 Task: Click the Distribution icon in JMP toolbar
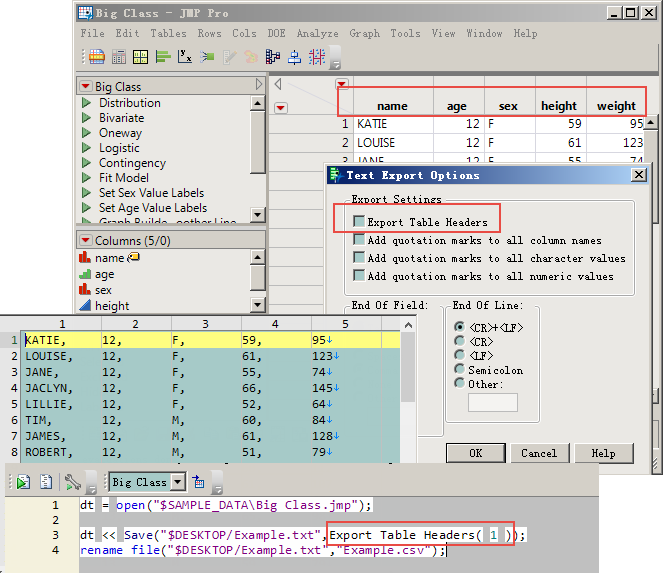(161, 57)
